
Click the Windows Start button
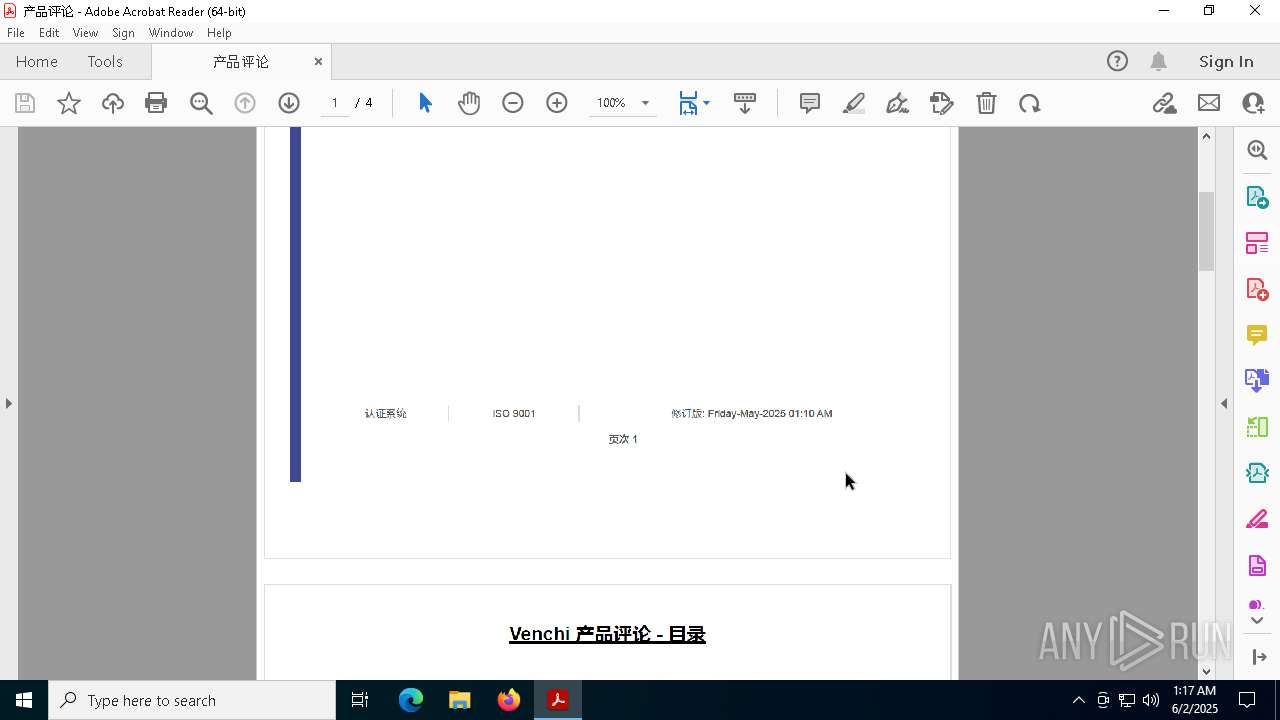coord(24,700)
